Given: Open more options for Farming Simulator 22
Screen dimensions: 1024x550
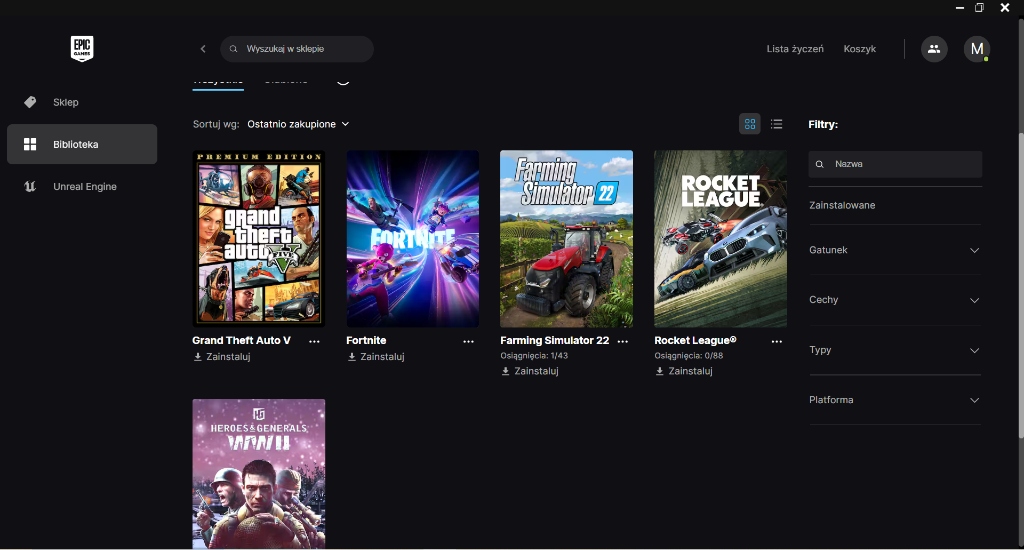Looking at the screenshot, I should coord(622,341).
